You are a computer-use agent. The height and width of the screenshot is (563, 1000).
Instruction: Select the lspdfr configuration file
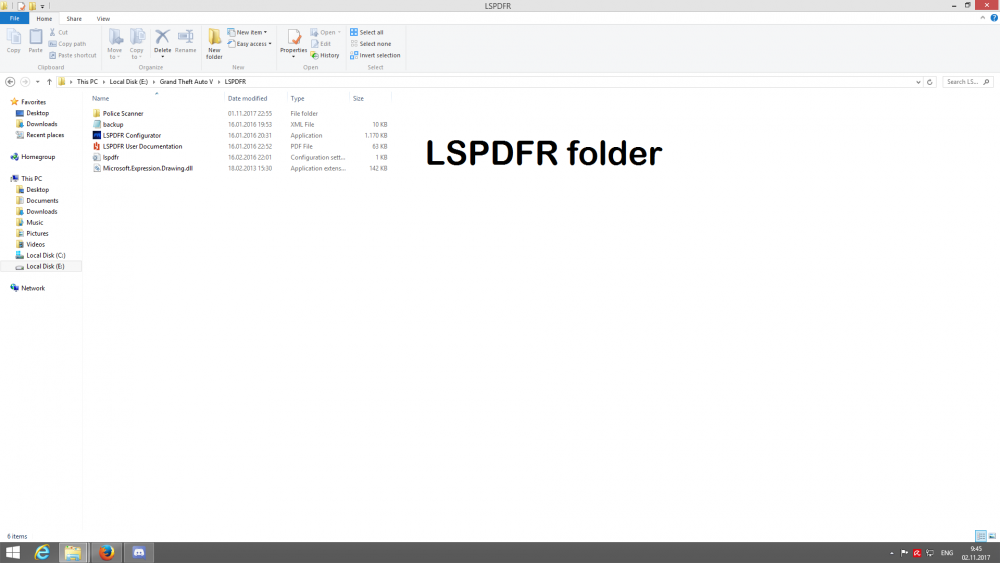pyautogui.click(x=110, y=157)
